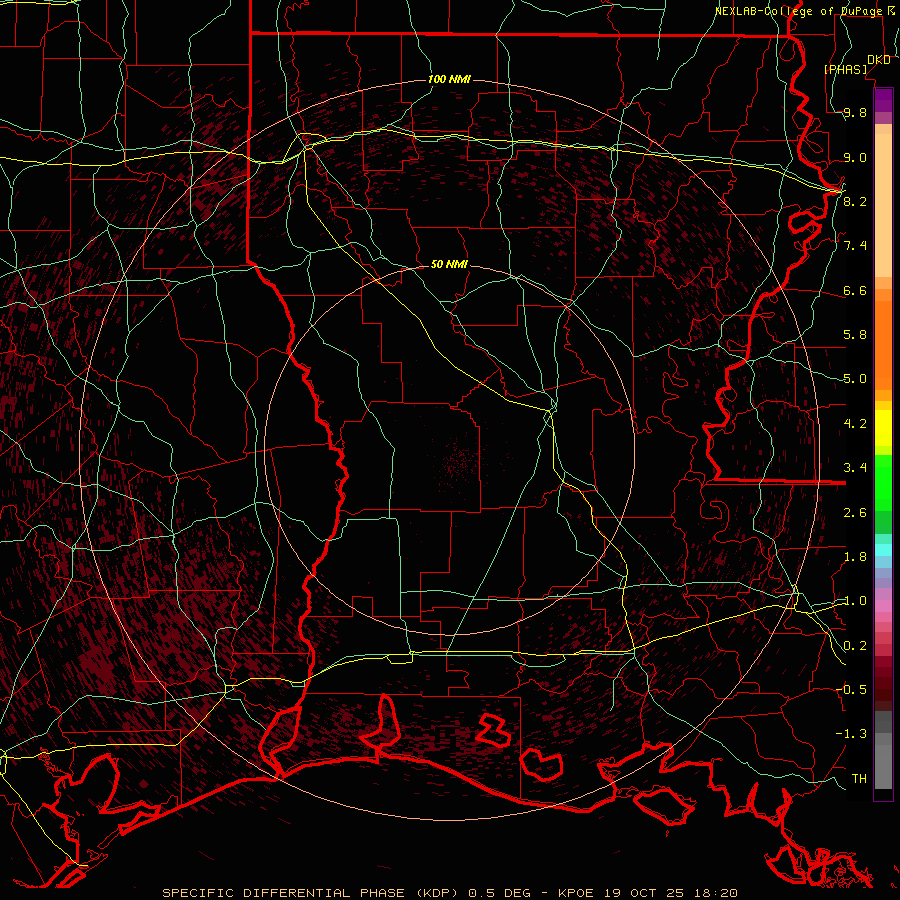Click the [PHAS] units label
This screenshot has height=900, width=900.
point(845,69)
